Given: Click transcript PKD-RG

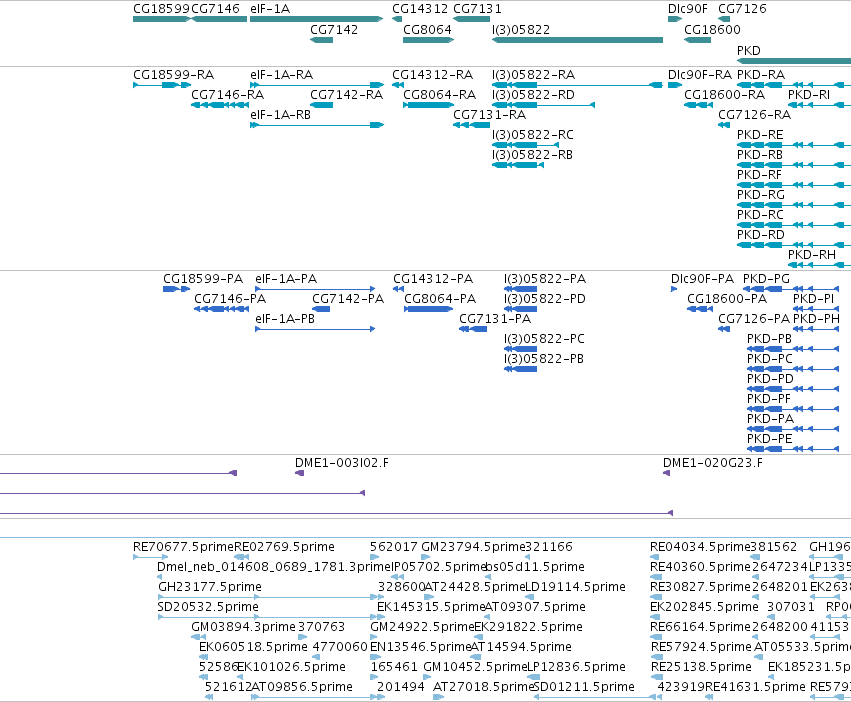Looking at the screenshot, I should (761, 195).
